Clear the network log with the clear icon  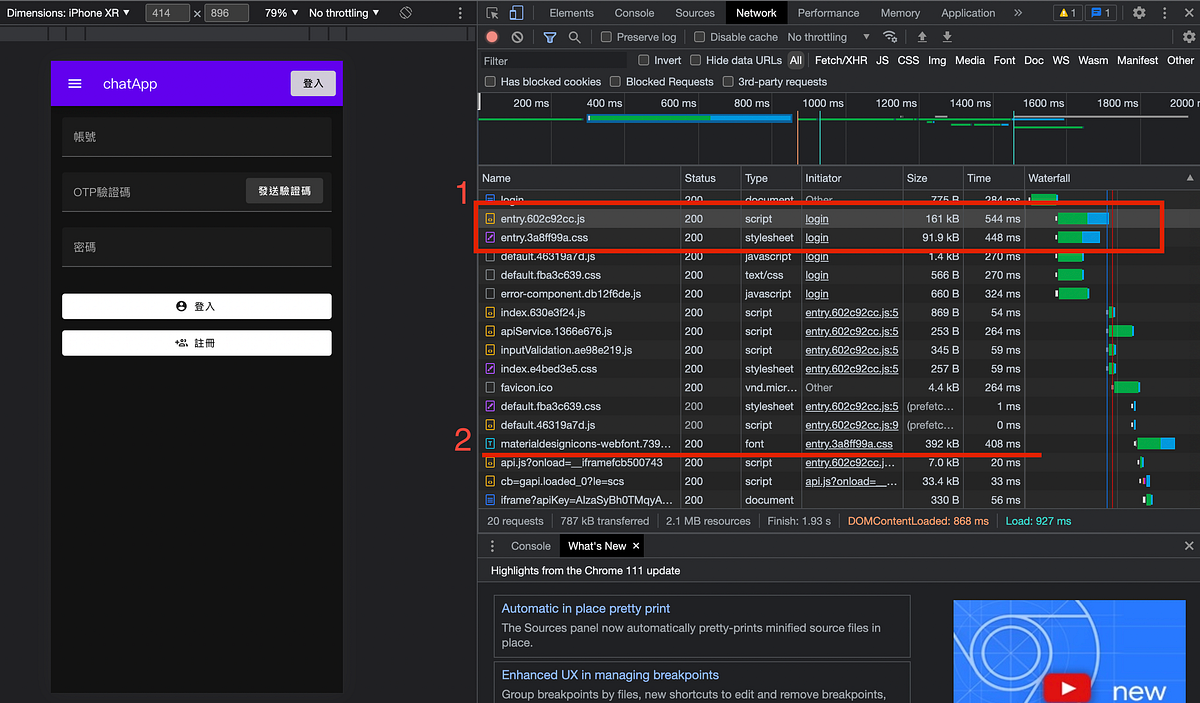click(519, 36)
